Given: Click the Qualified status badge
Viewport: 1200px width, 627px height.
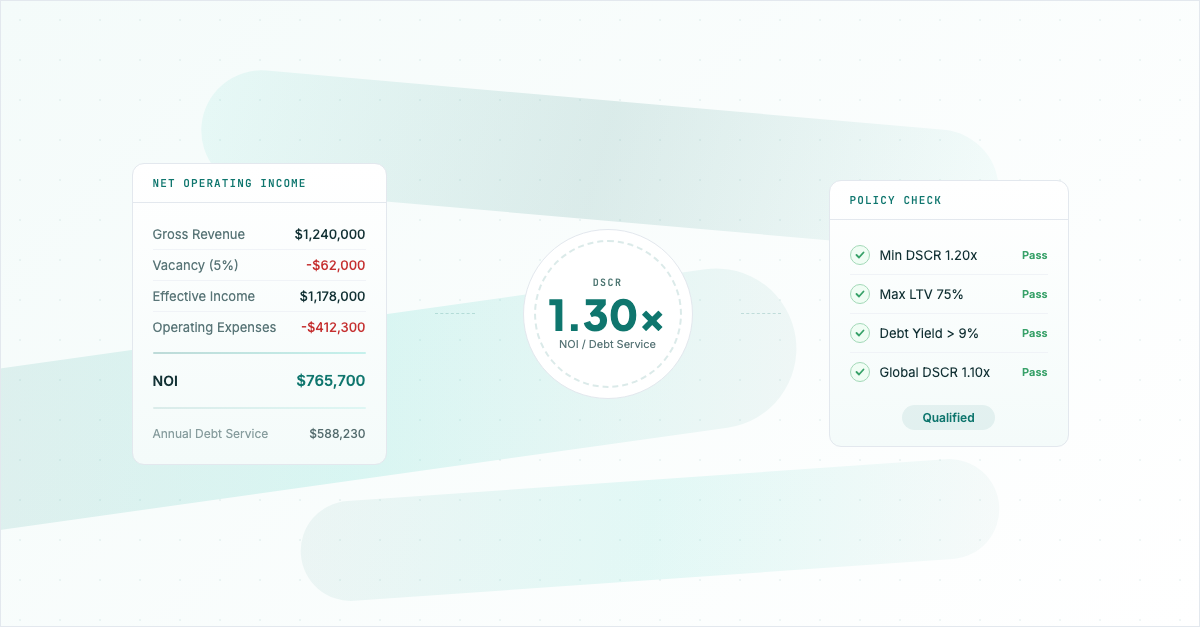Looking at the screenshot, I should click(948, 418).
